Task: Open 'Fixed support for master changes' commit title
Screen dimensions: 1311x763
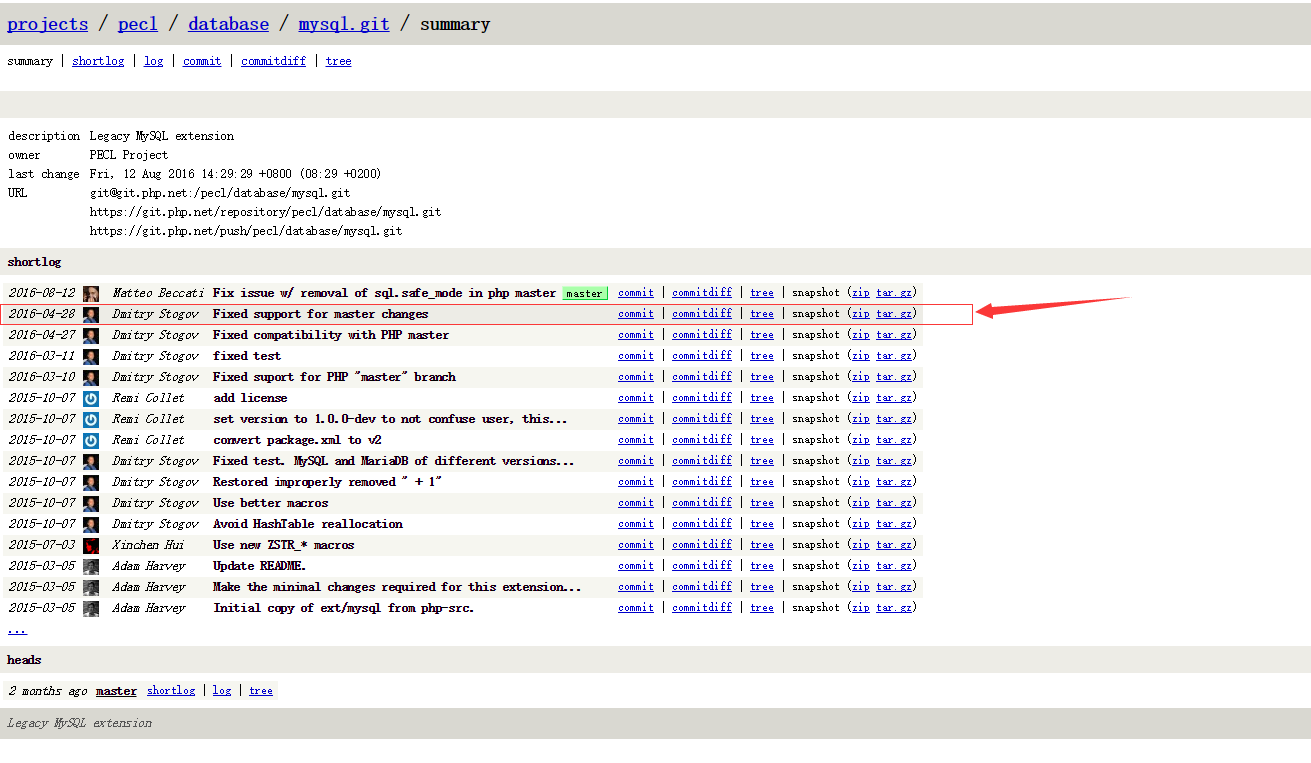Action: [x=320, y=314]
